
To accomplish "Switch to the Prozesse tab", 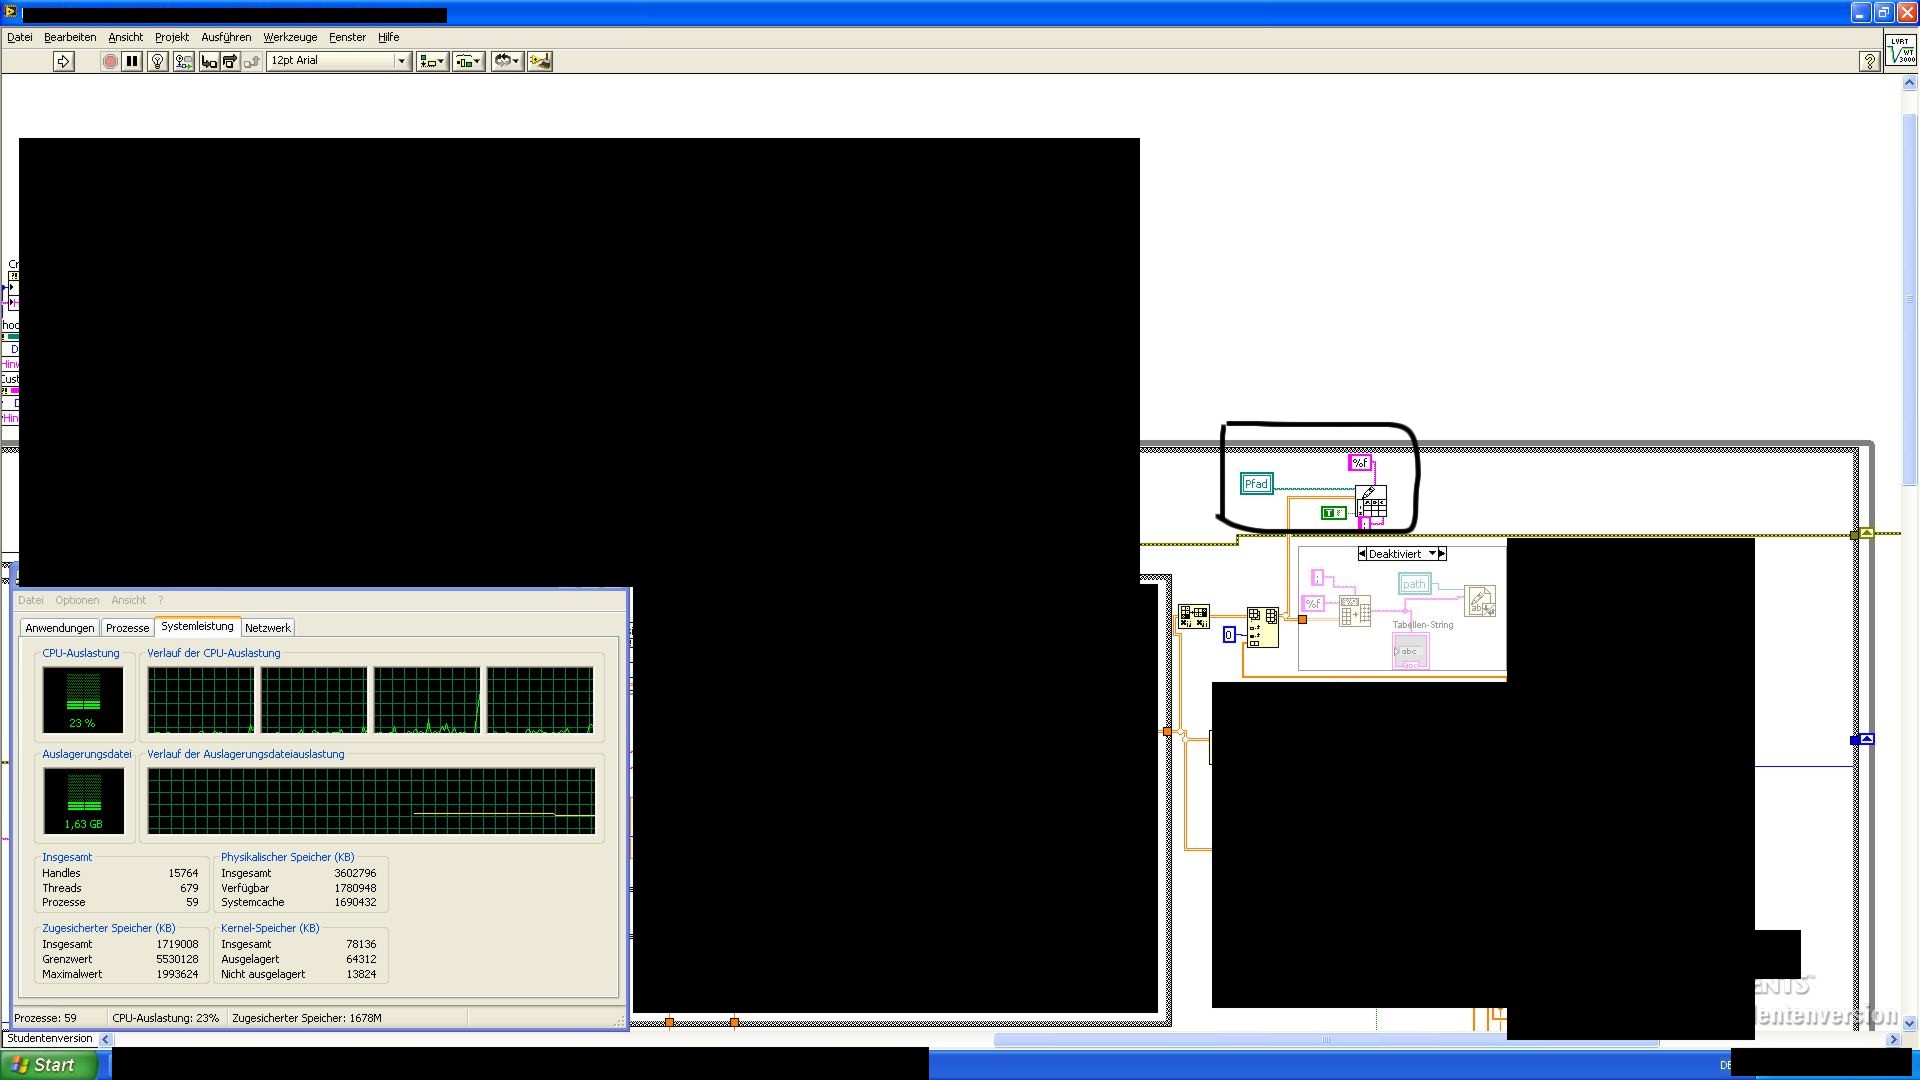I will point(127,628).
